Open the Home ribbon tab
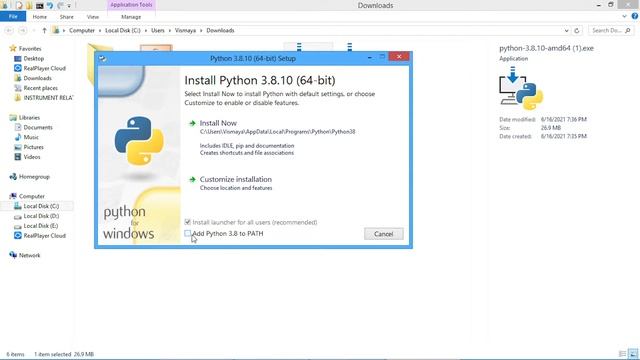The width and height of the screenshot is (640, 360). (x=40, y=17)
